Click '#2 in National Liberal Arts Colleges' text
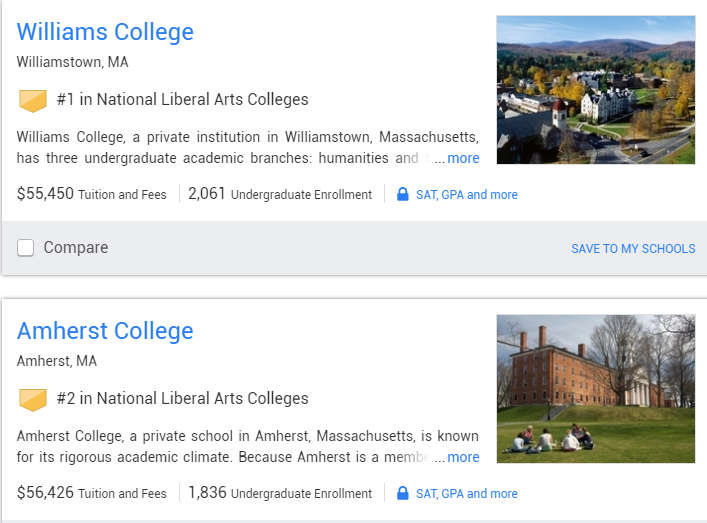This screenshot has height=523, width=707. [182, 399]
